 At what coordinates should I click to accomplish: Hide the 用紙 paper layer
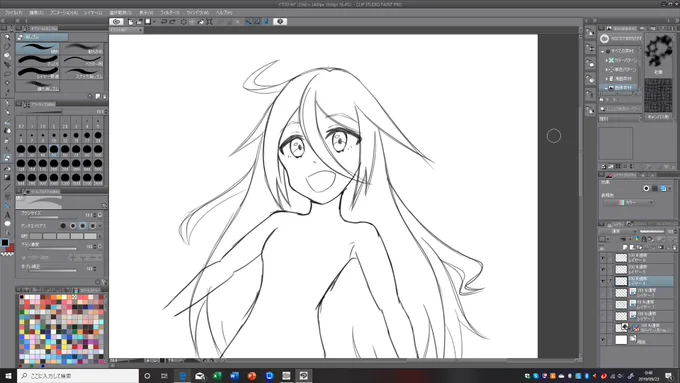click(x=602, y=340)
